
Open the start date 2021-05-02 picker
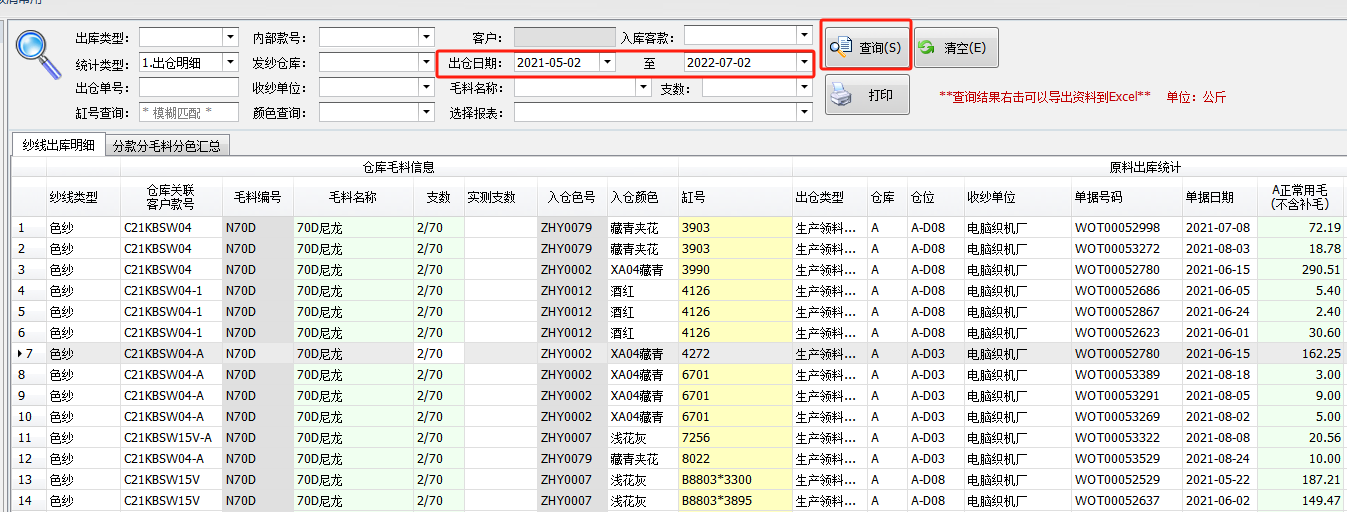tap(607, 62)
